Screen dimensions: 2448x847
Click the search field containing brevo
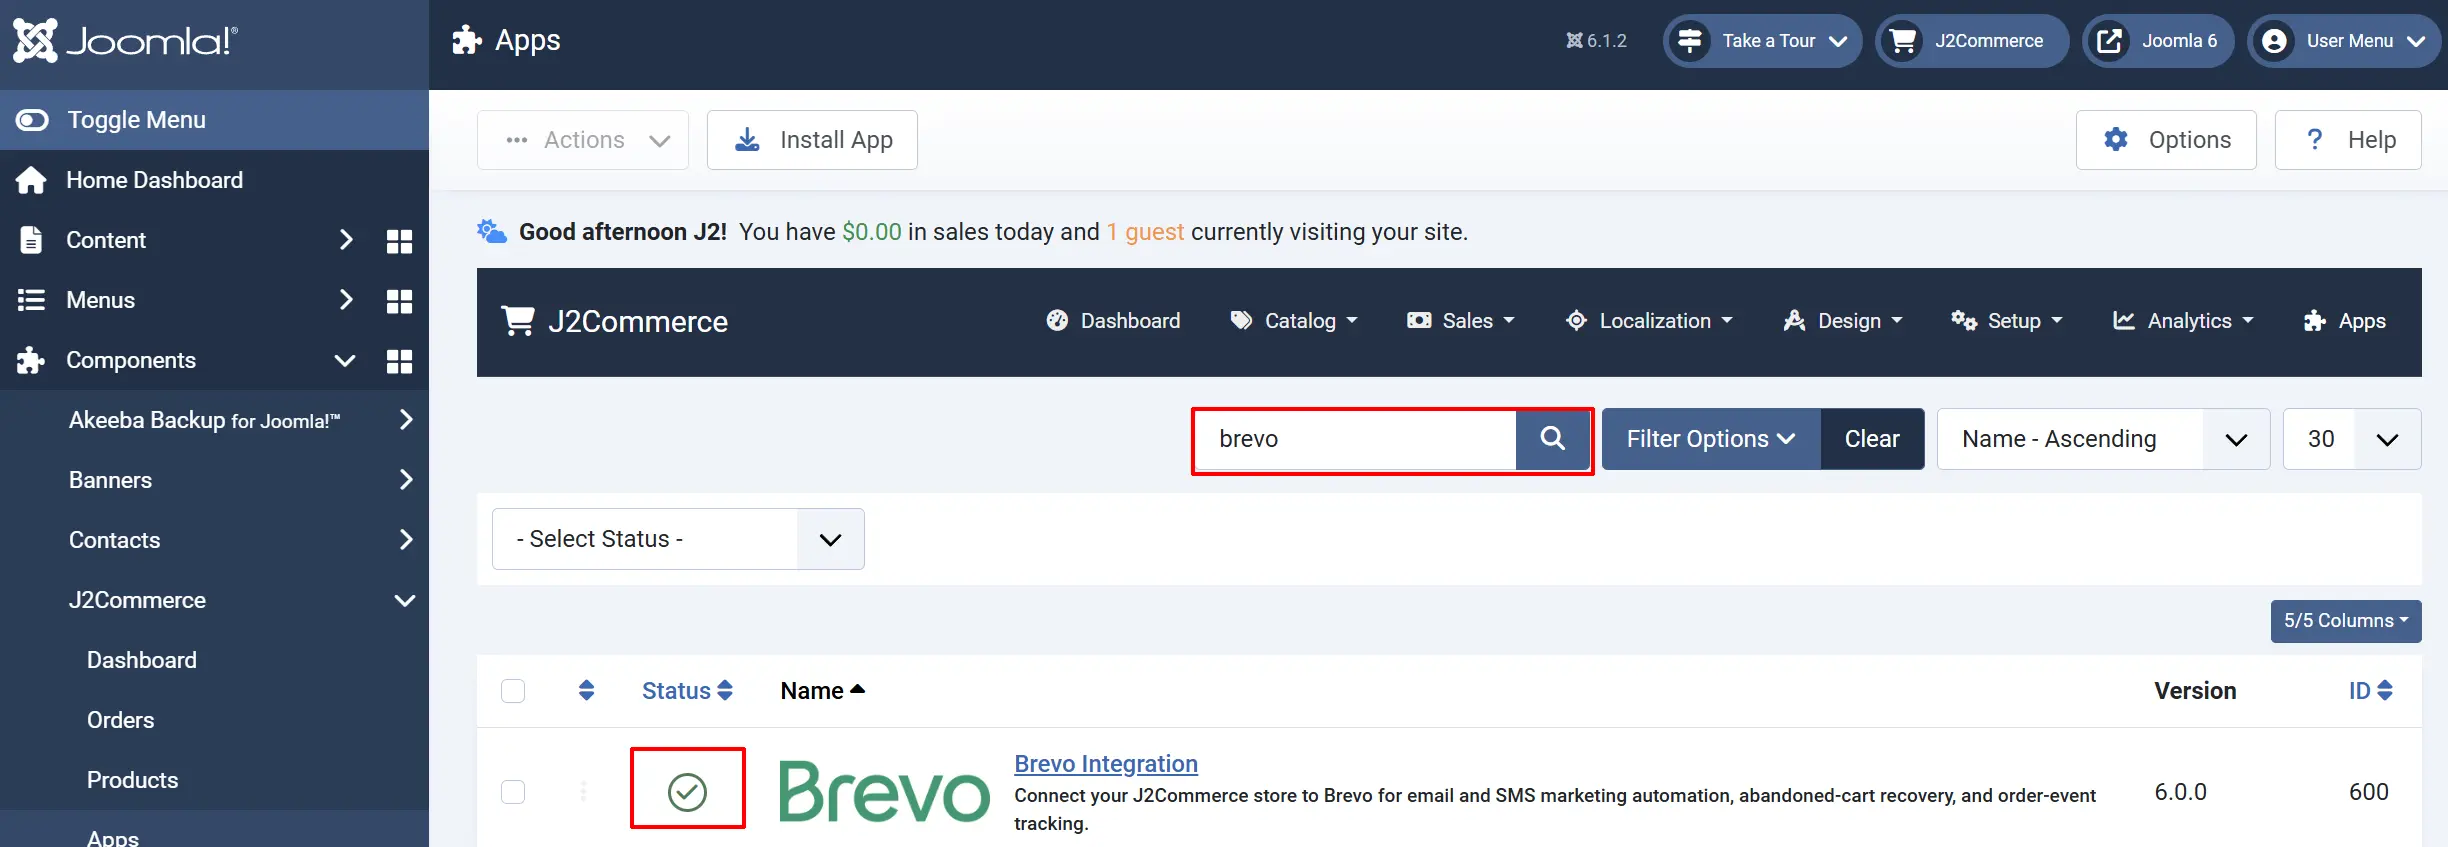point(1356,439)
